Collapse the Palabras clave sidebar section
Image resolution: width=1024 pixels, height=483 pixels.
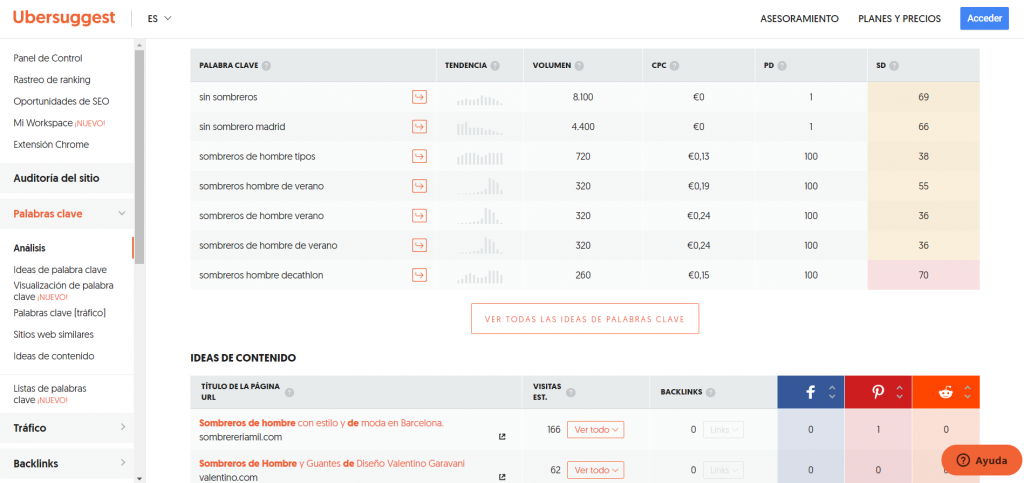[x=122, y=213]
